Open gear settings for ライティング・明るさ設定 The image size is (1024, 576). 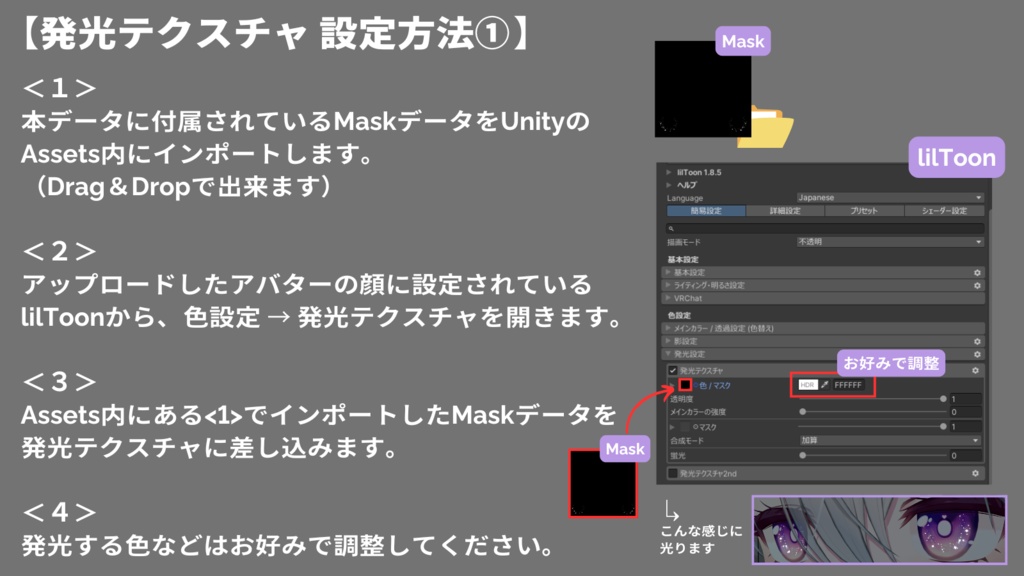pos(977,286)
